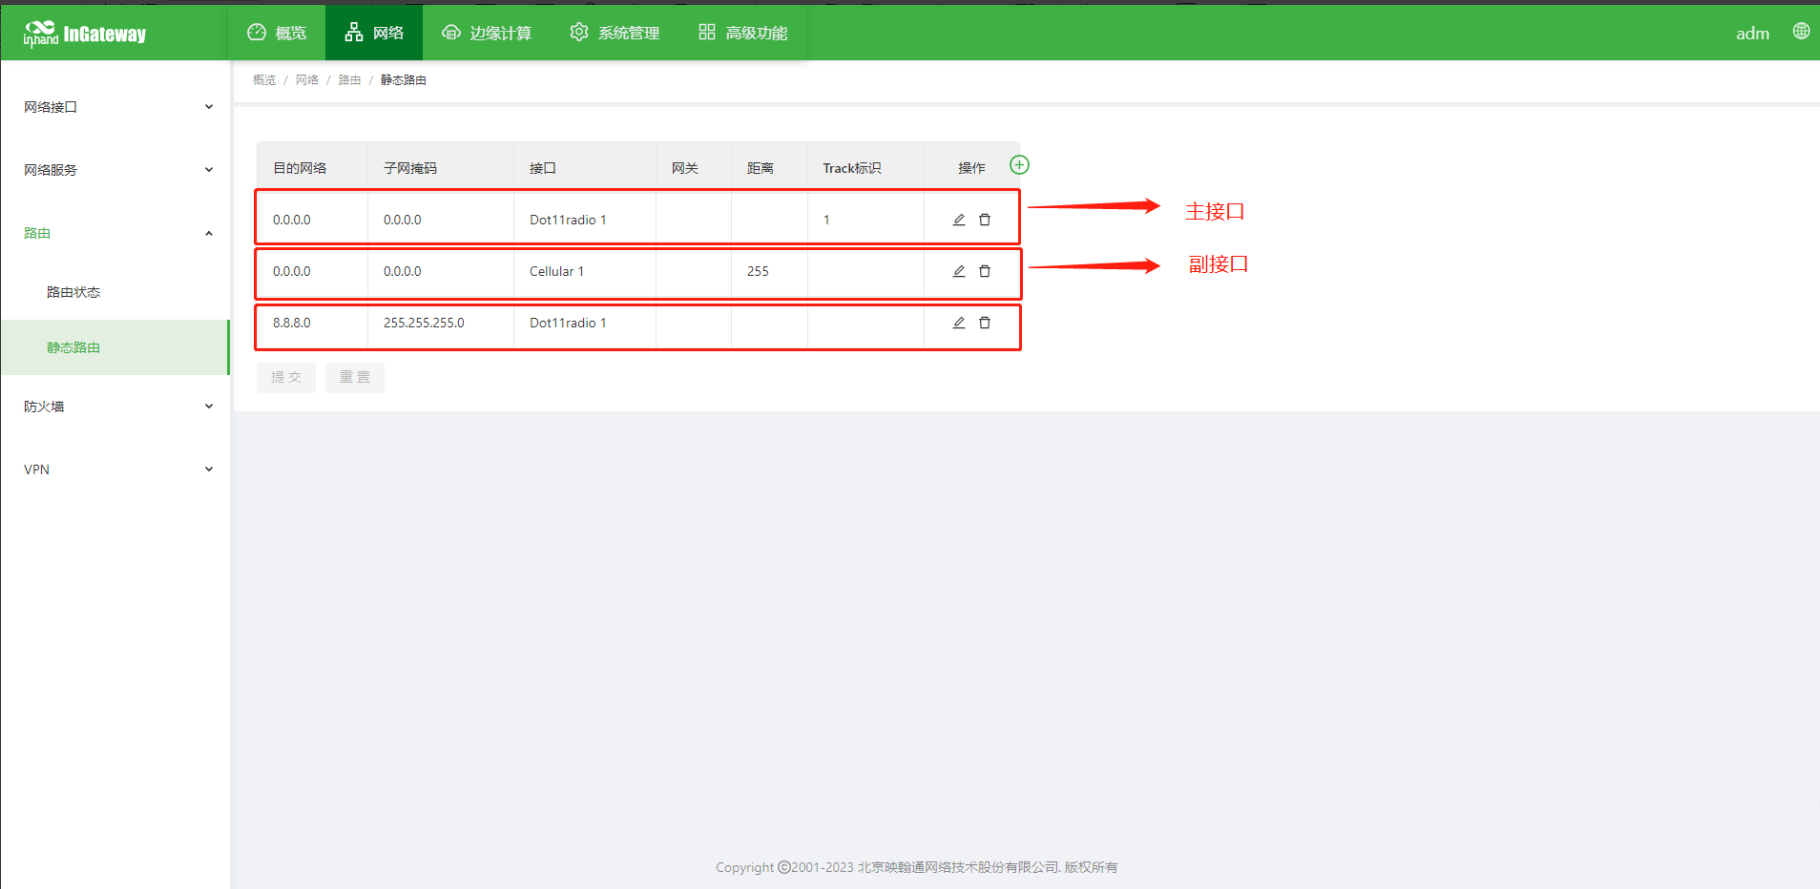1820x889 pixels.
Task: Open the 概览 top menu
Action: pos(277,33)
